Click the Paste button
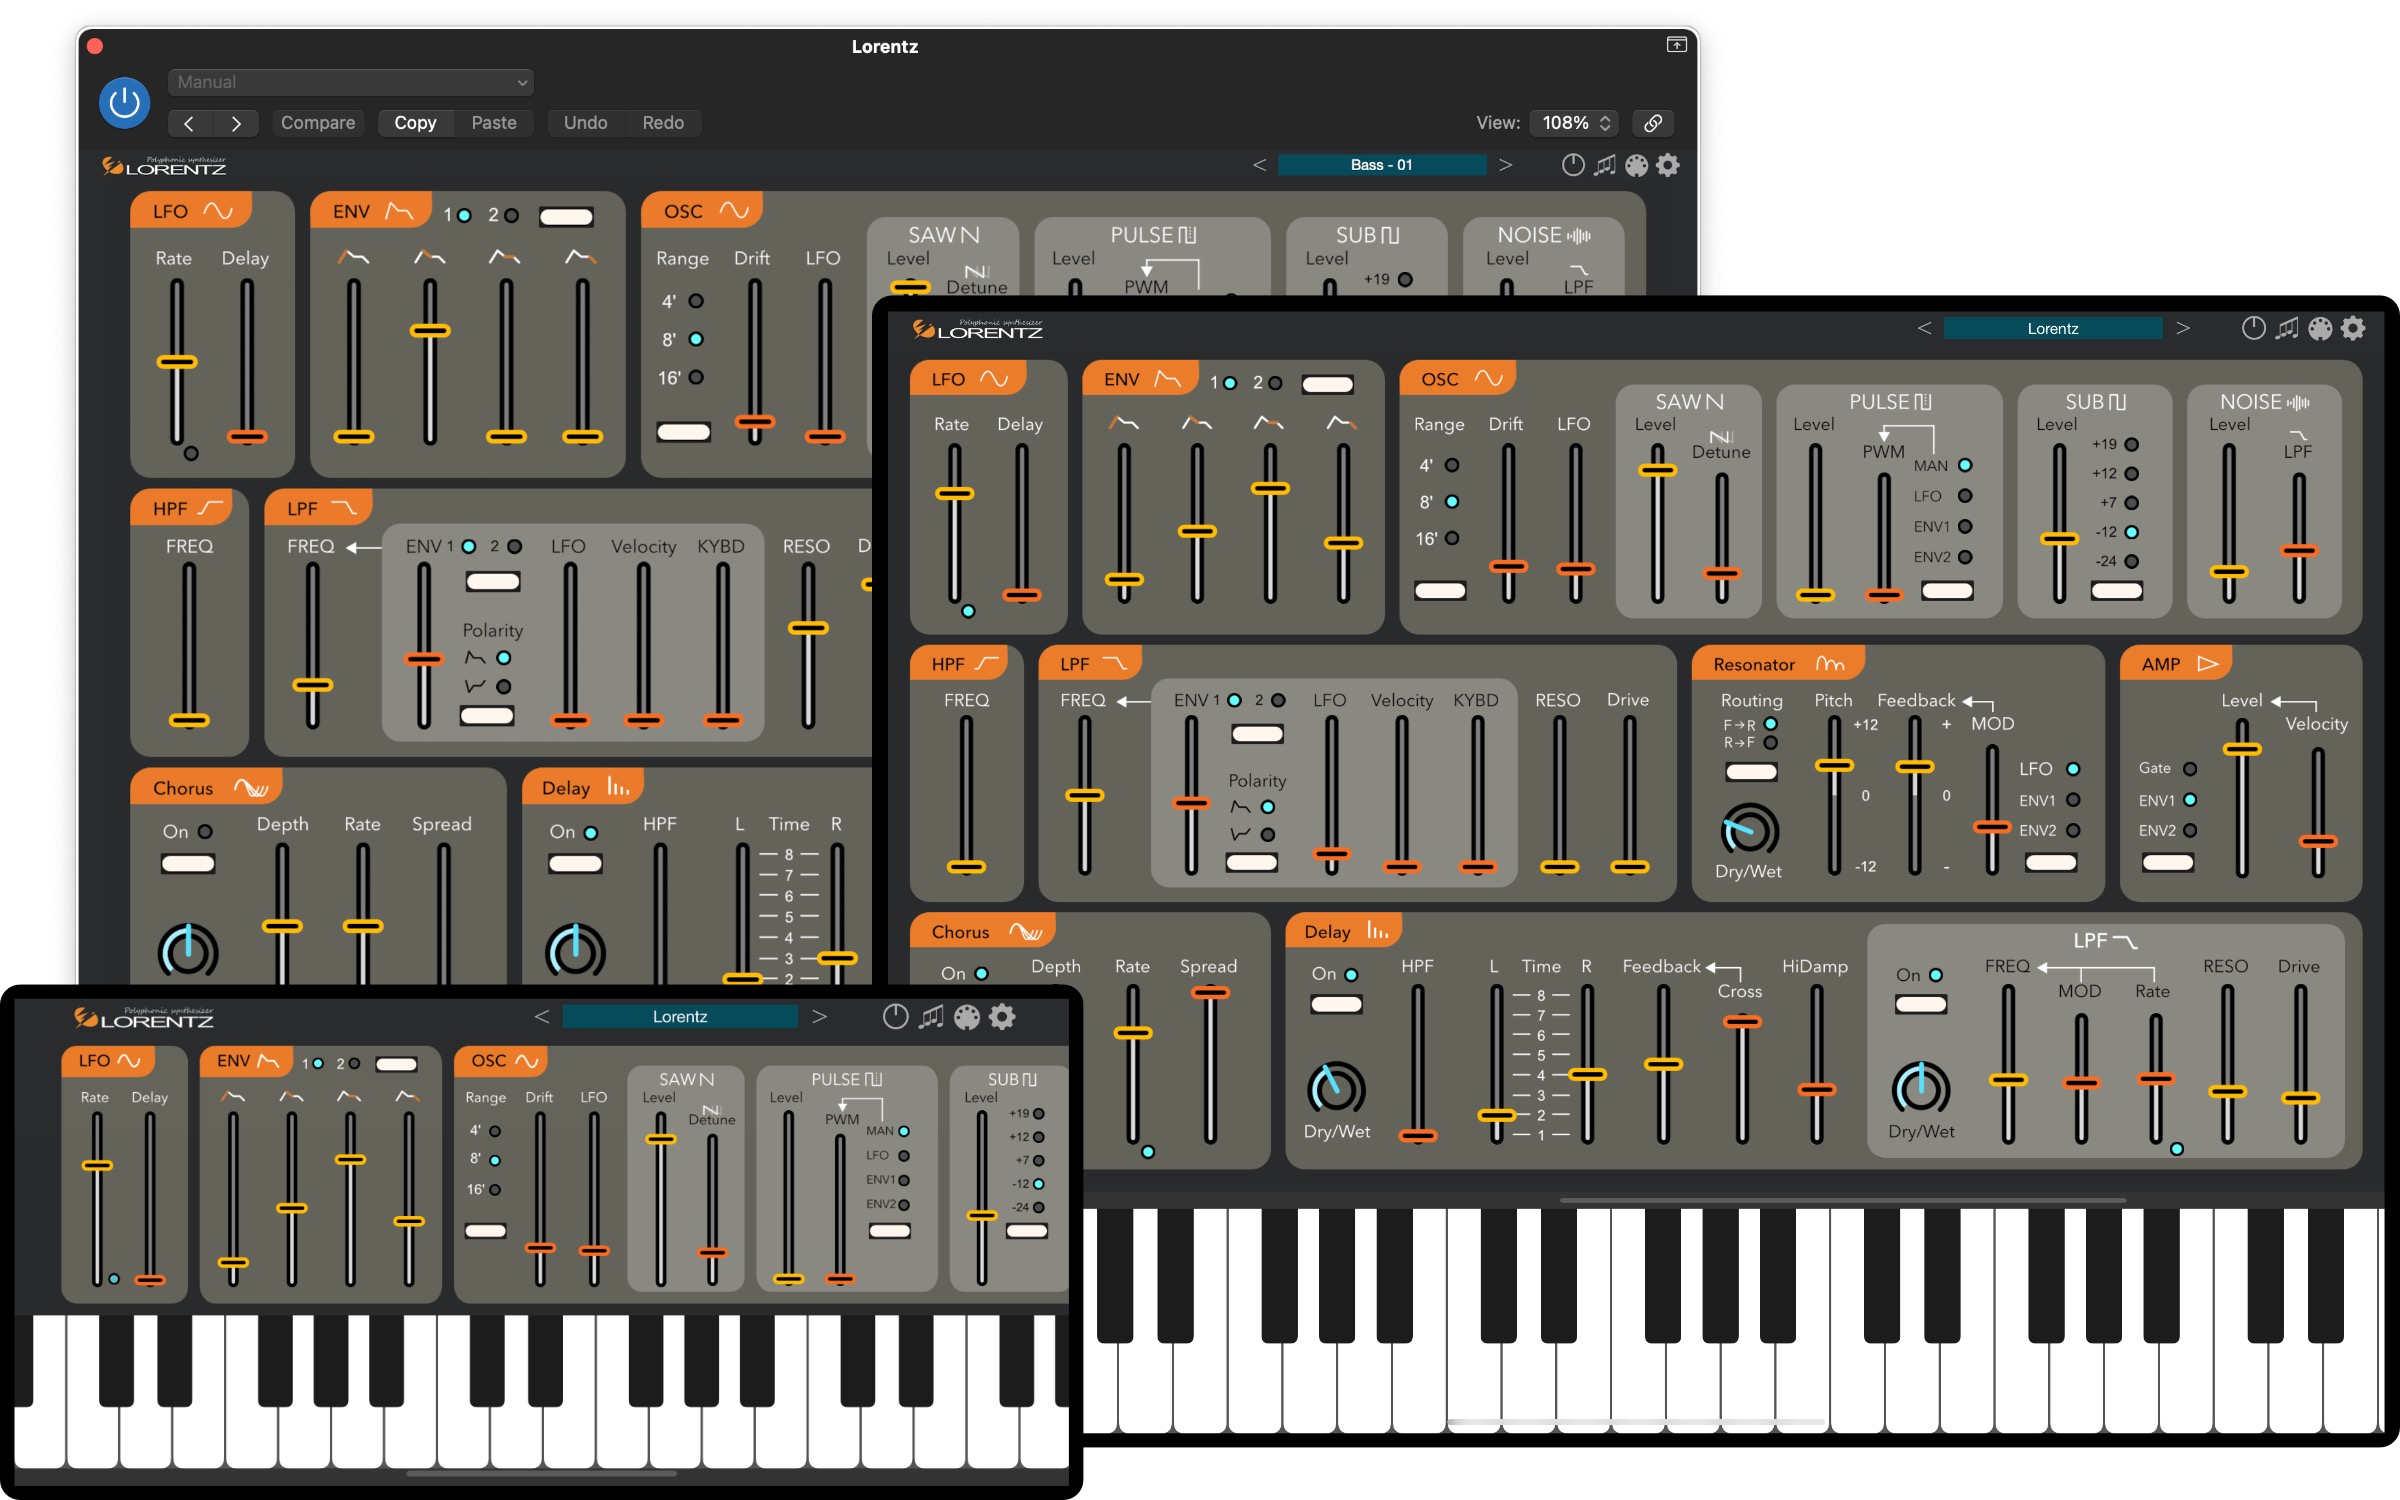2400x1500 pixels. click(494, 123)
